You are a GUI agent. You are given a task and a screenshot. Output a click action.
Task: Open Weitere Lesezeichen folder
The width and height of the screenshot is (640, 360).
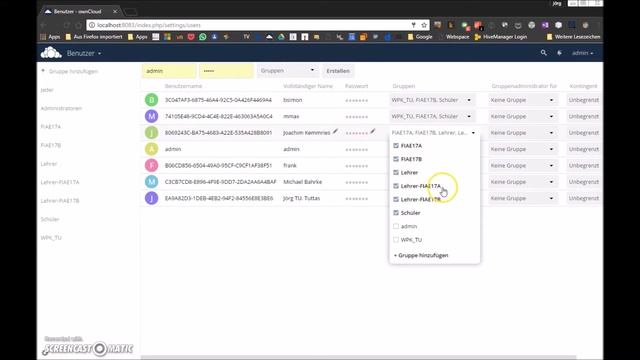(573, 37)
